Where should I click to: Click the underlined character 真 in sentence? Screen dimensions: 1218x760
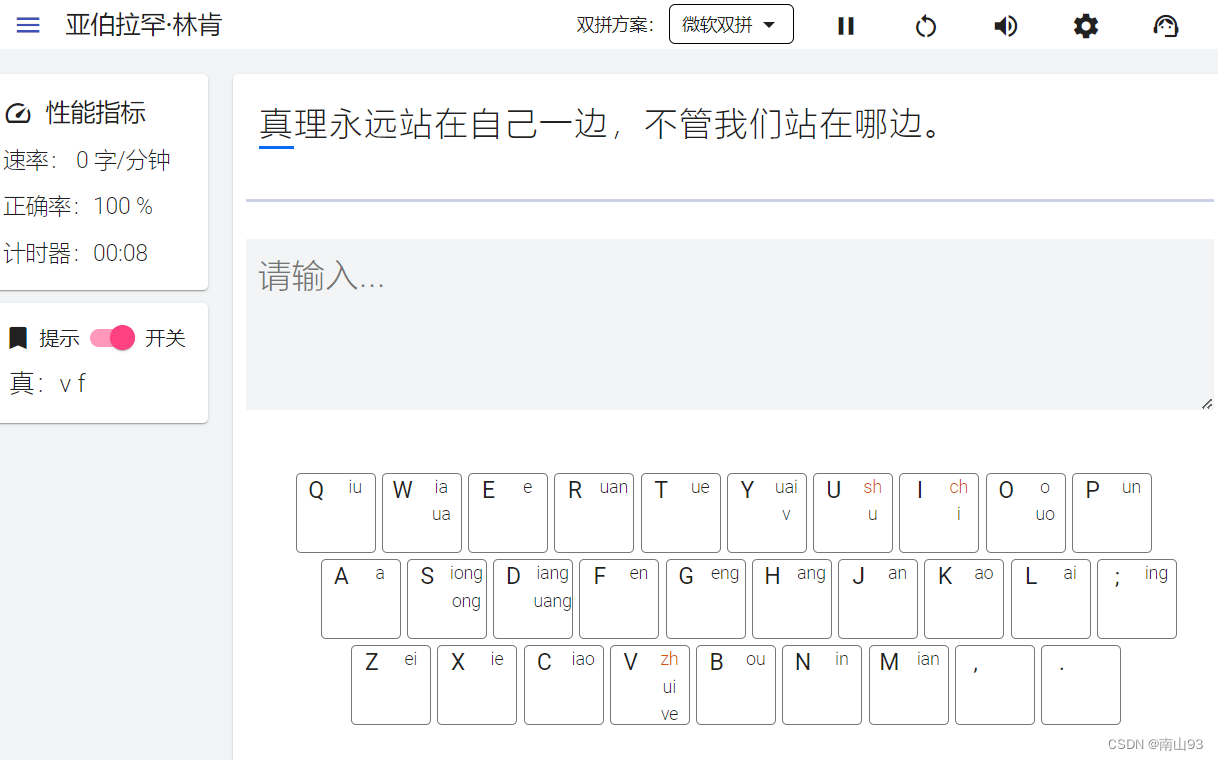click(x=277, y=125)
